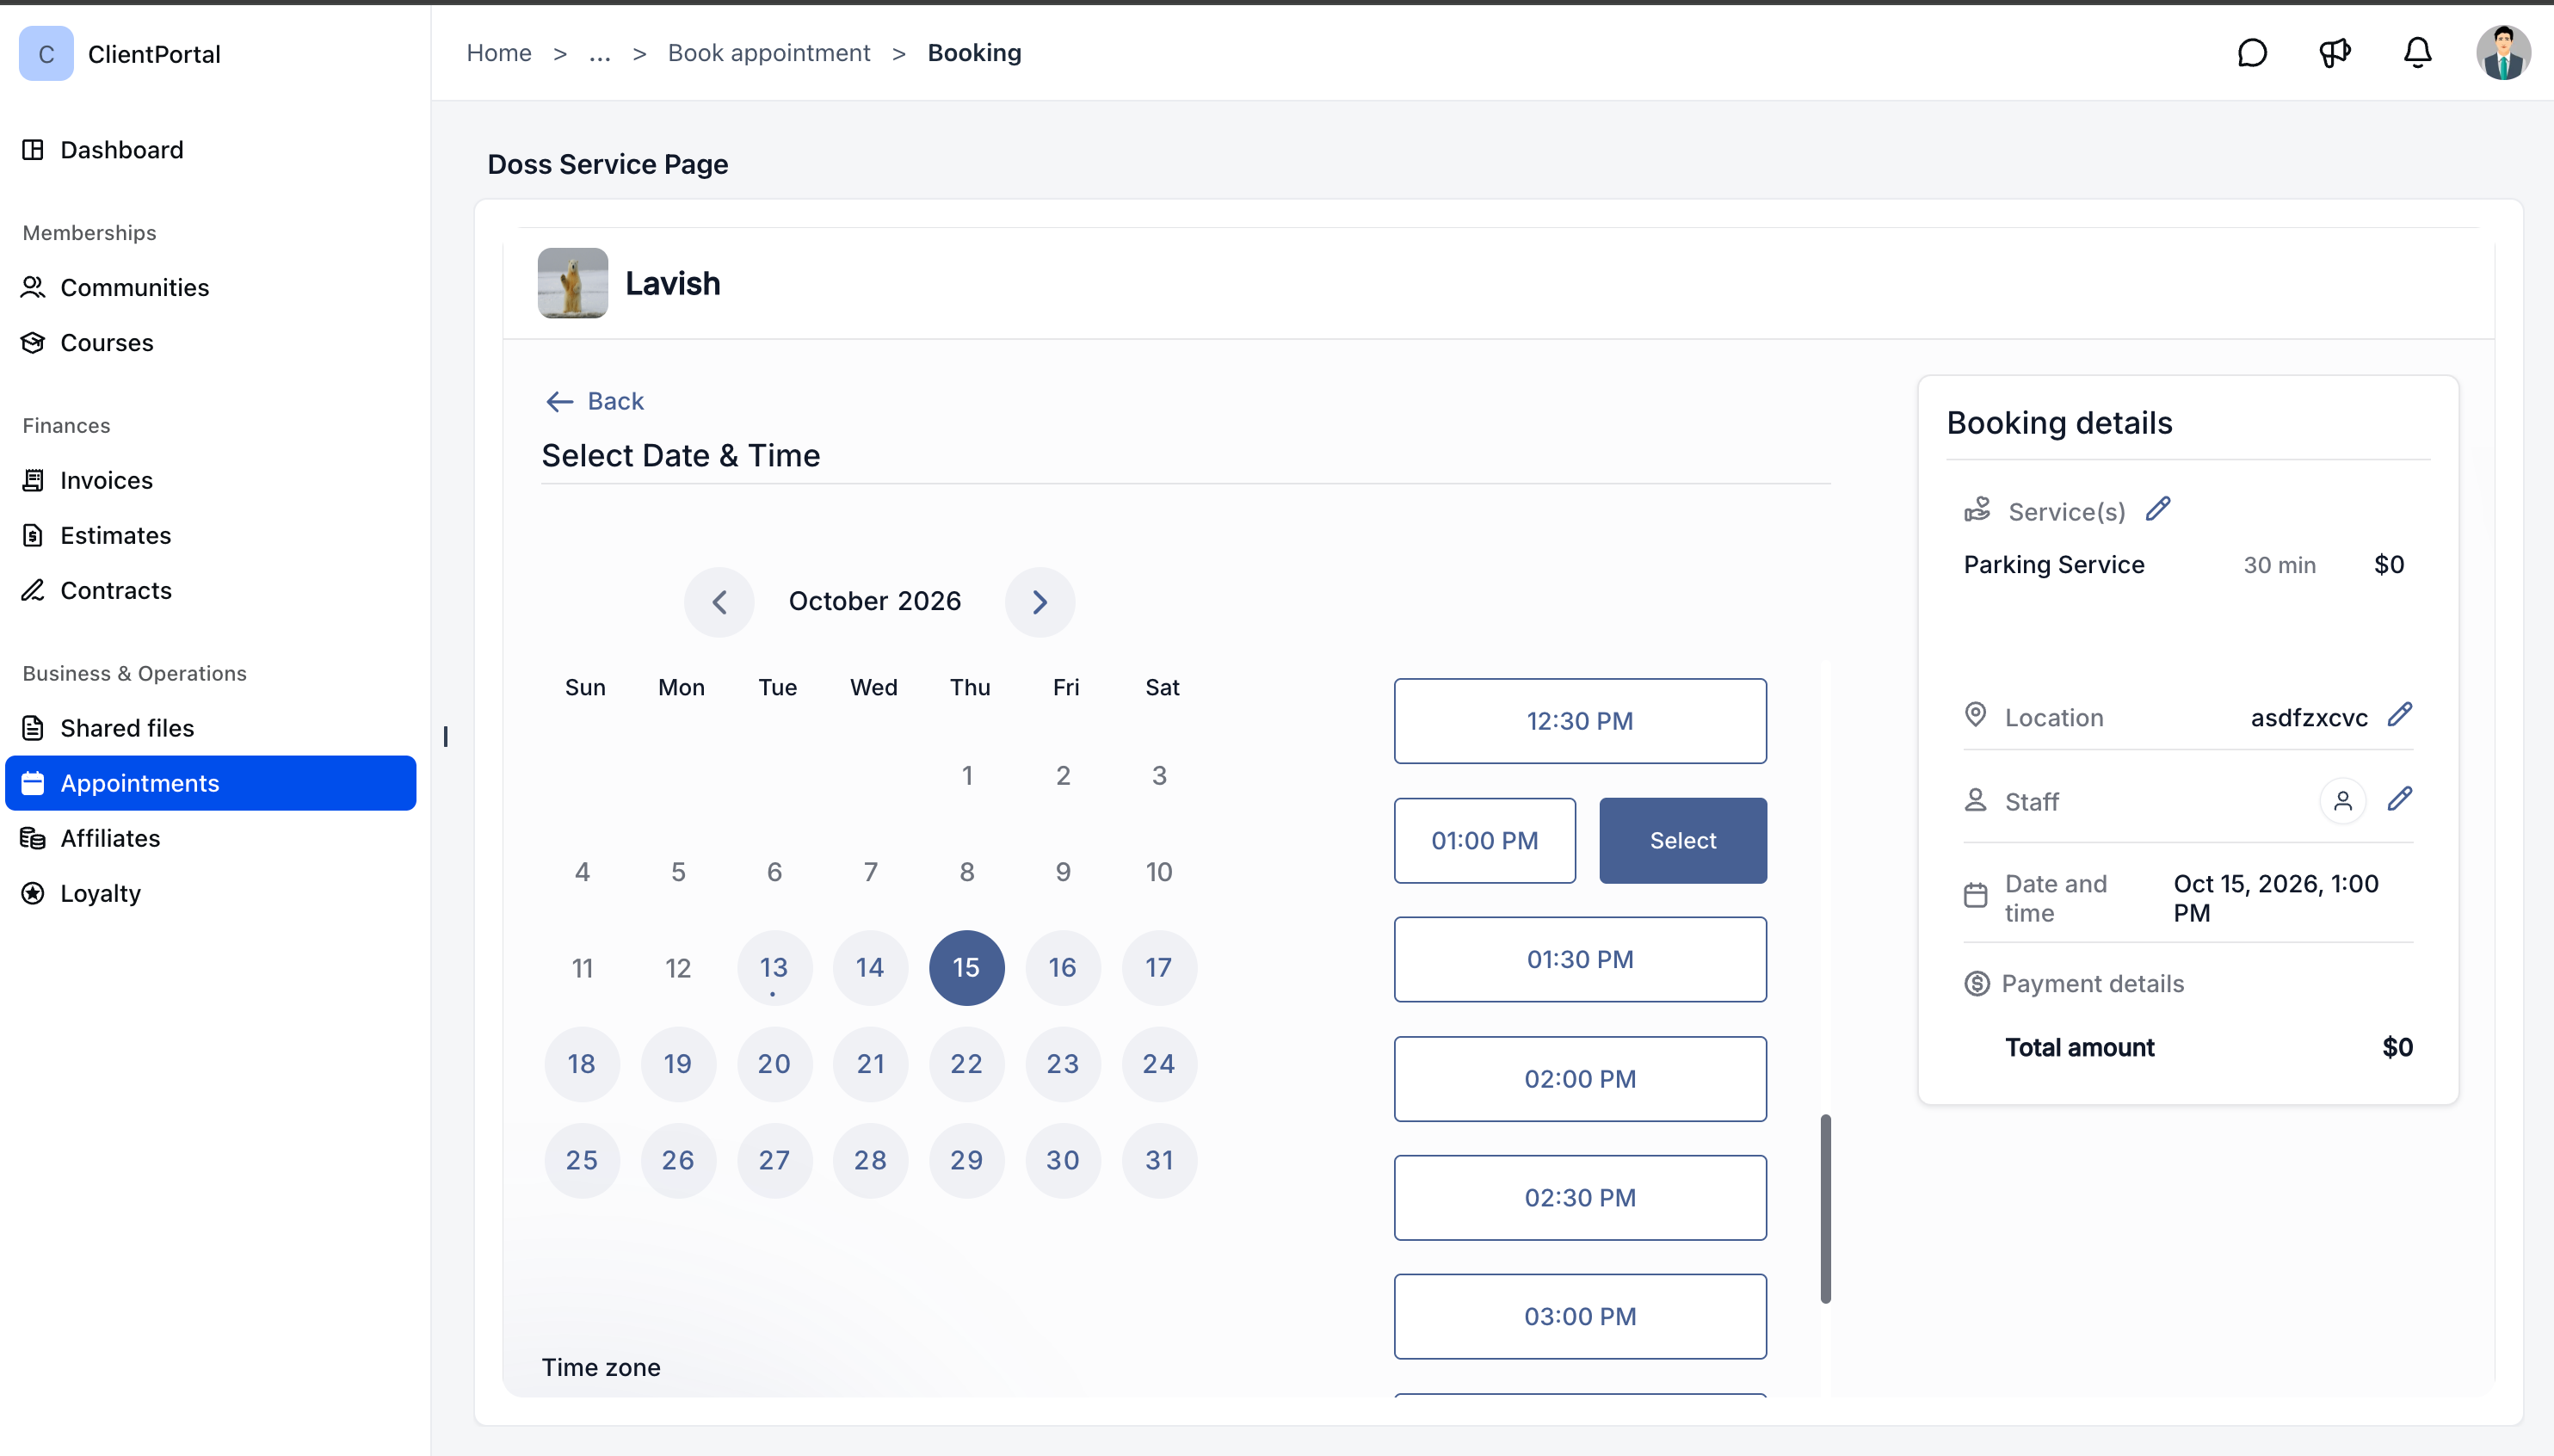
Task: Click the Back link
Action: [x=595, y=401]
